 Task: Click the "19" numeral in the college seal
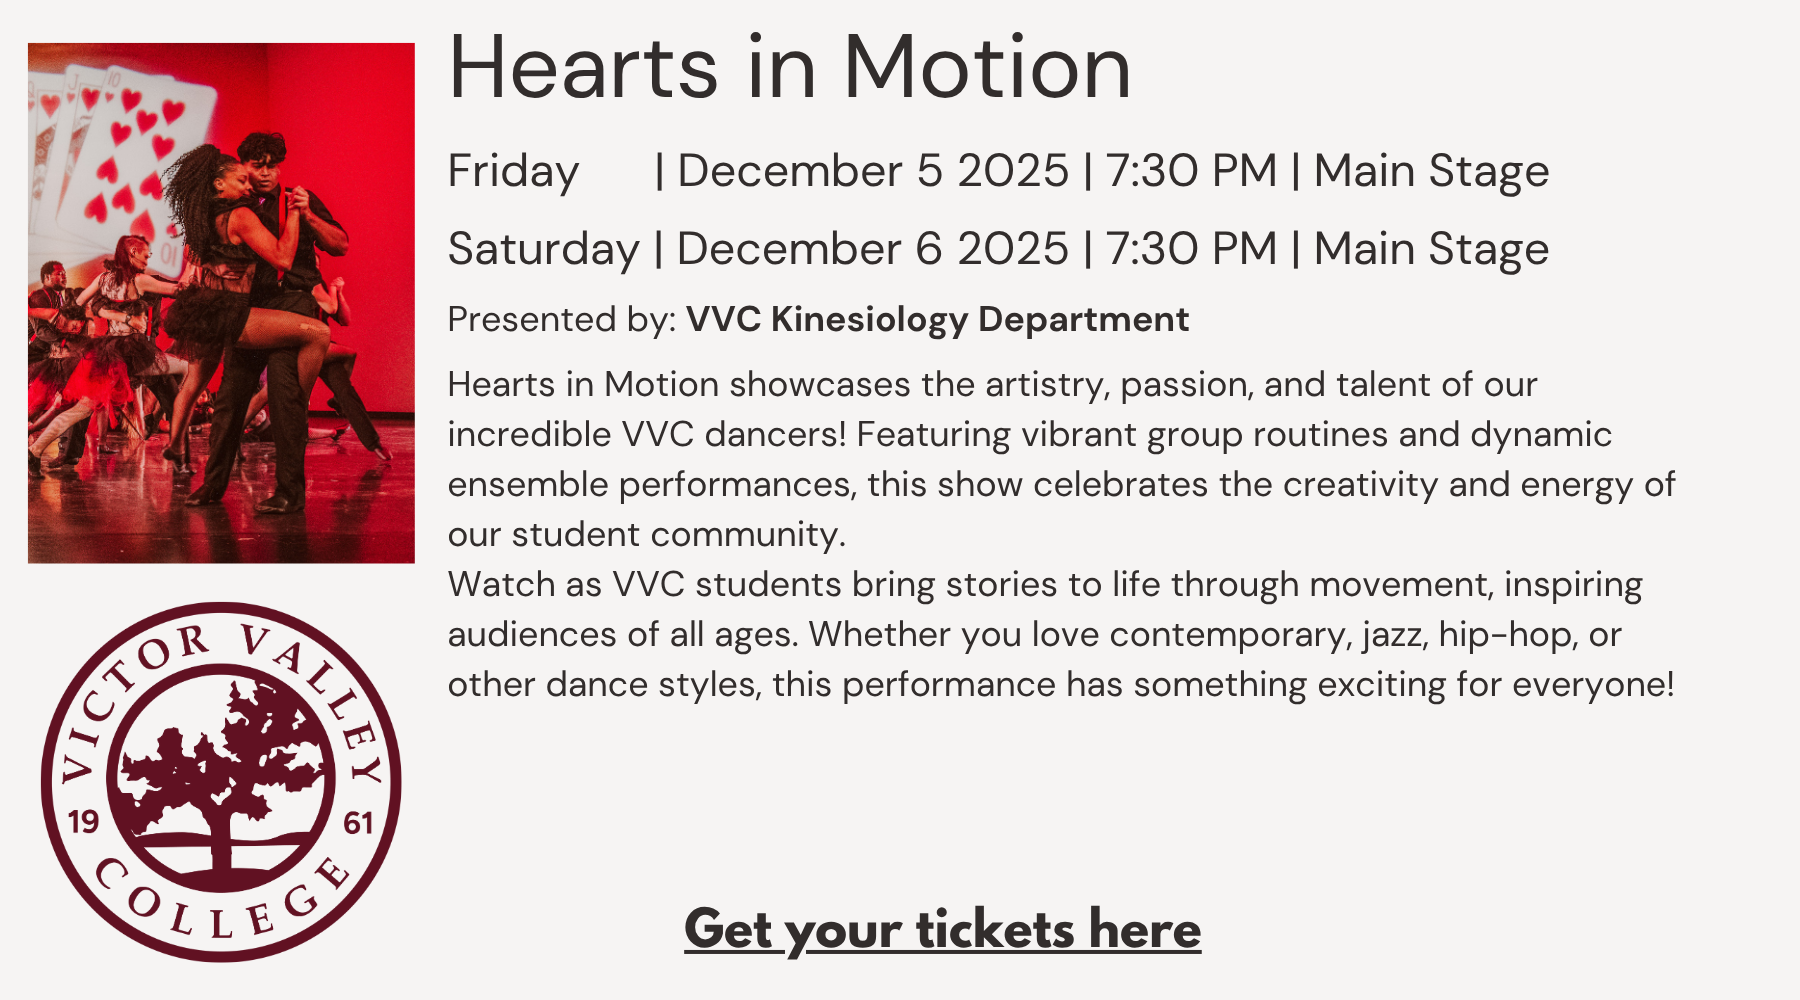pyautogui.click(x=83, y=822)
